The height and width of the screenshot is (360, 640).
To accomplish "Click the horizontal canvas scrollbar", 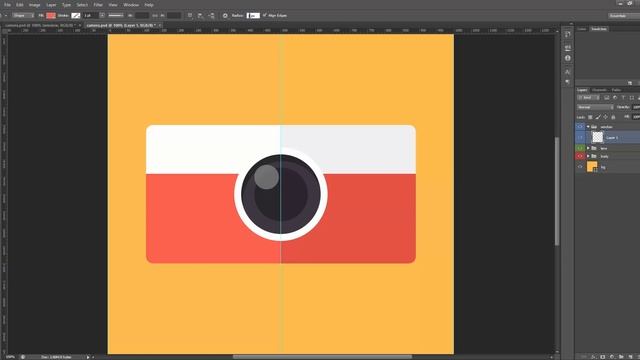I will tap(322, 357).
